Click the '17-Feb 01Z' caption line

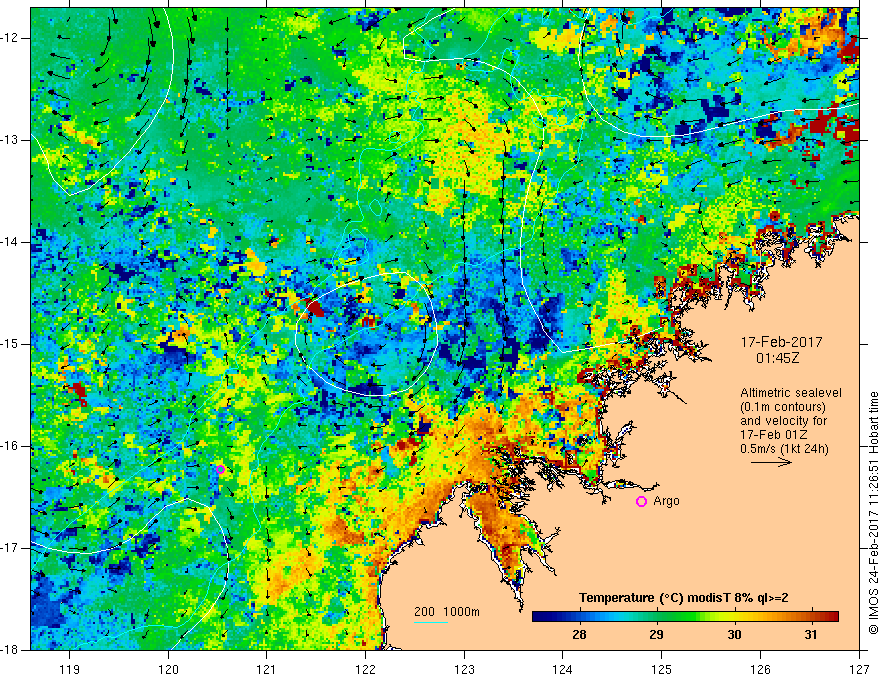pos(776,435)
